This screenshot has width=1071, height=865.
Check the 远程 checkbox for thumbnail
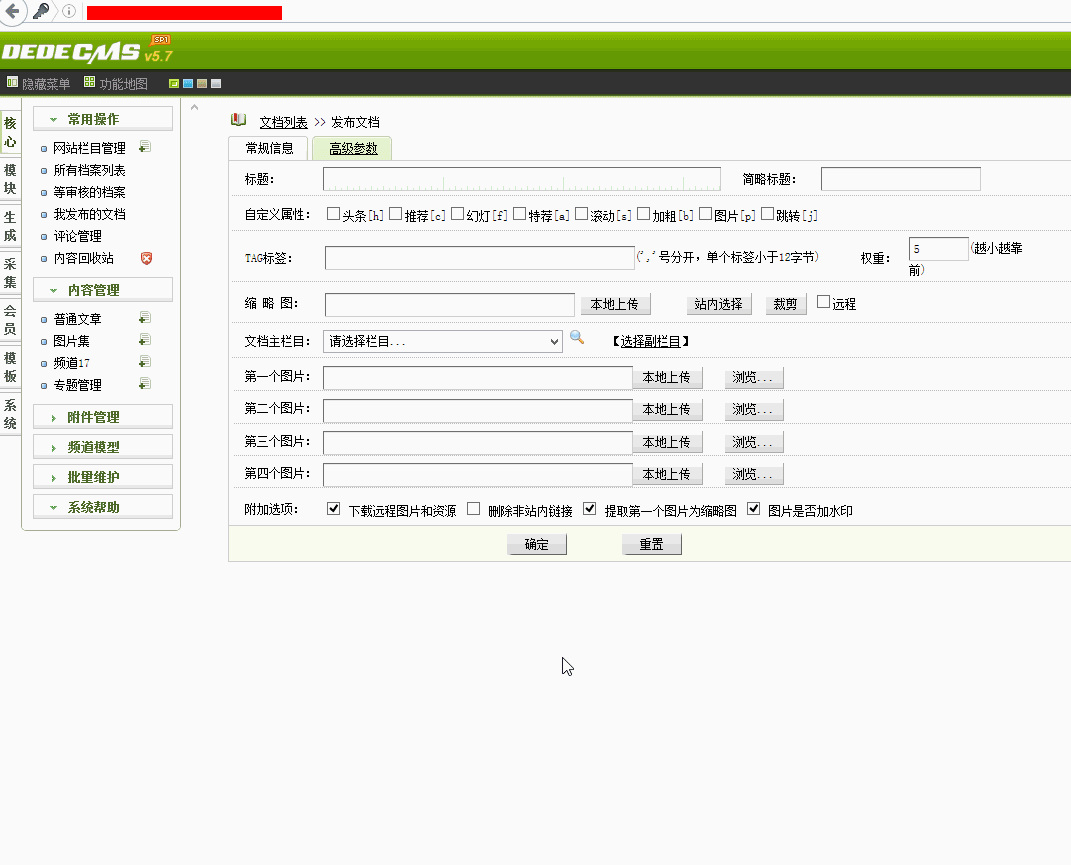(822, 303)
